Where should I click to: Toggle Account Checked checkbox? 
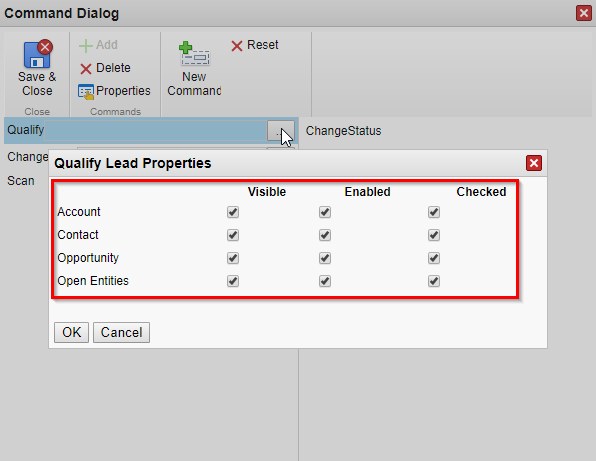click(x=434, y=212)
